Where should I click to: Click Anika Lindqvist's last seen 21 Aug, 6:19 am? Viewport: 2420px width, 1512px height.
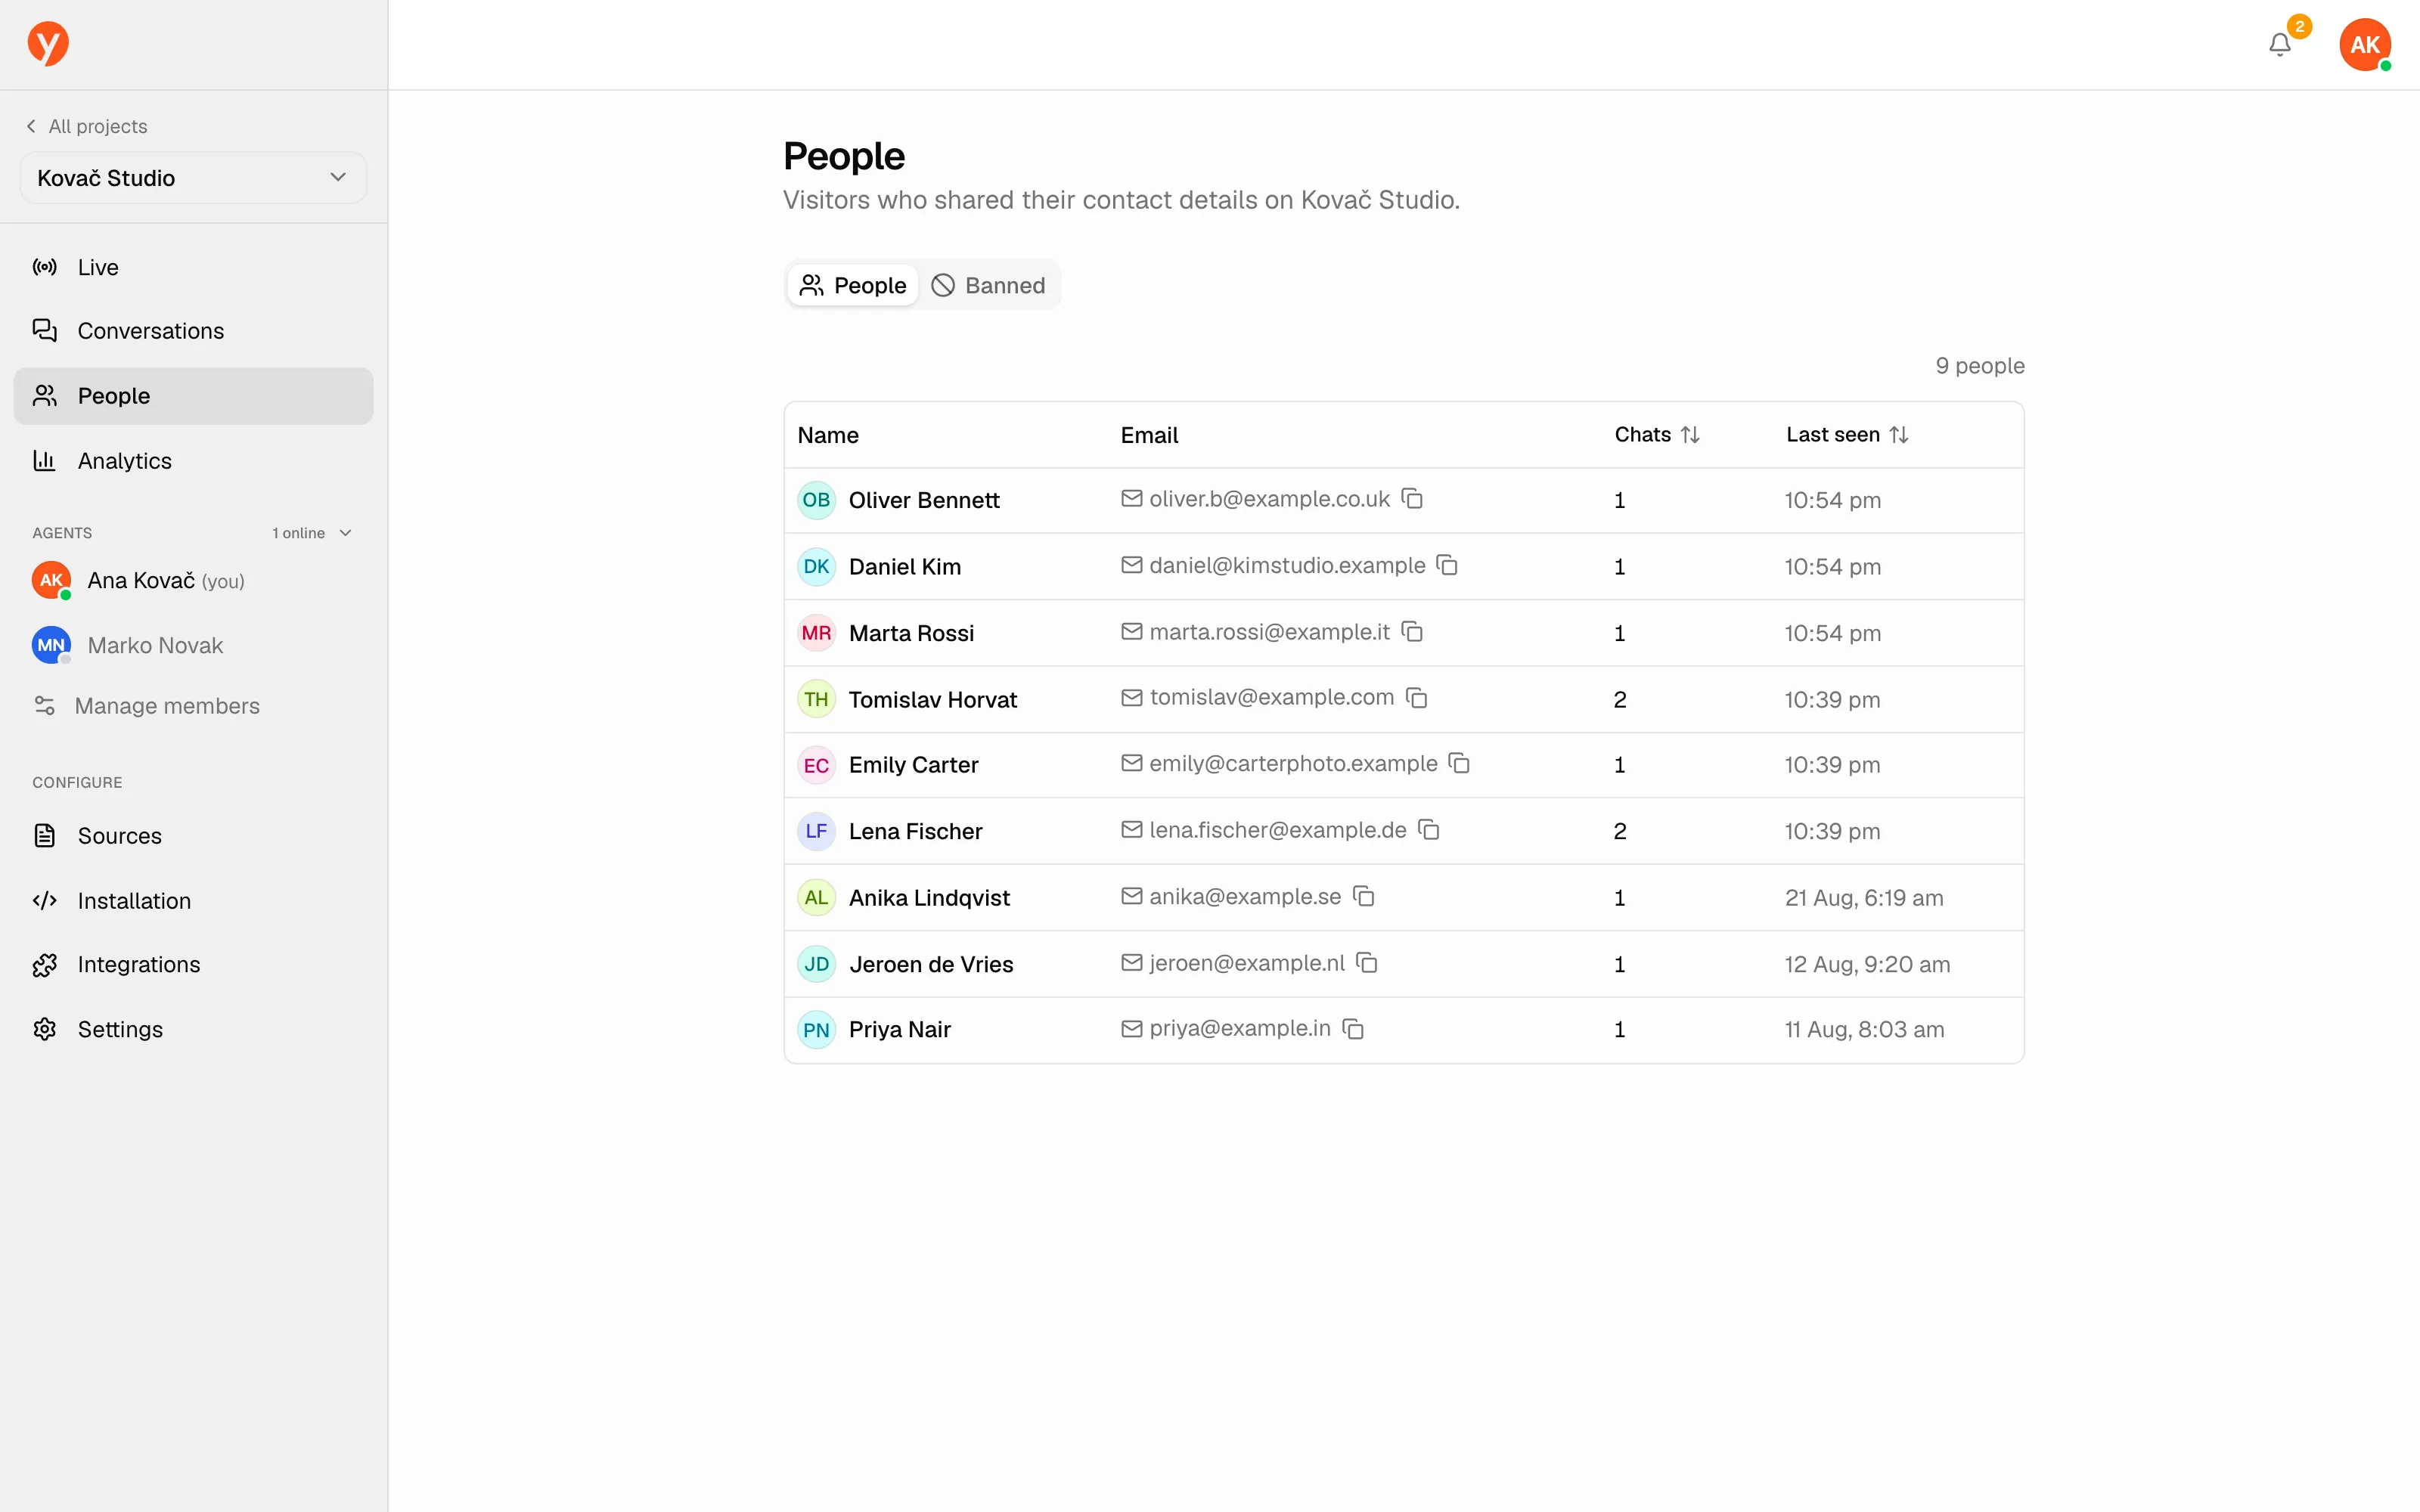pyautogui.click(x=1864, y=898)
